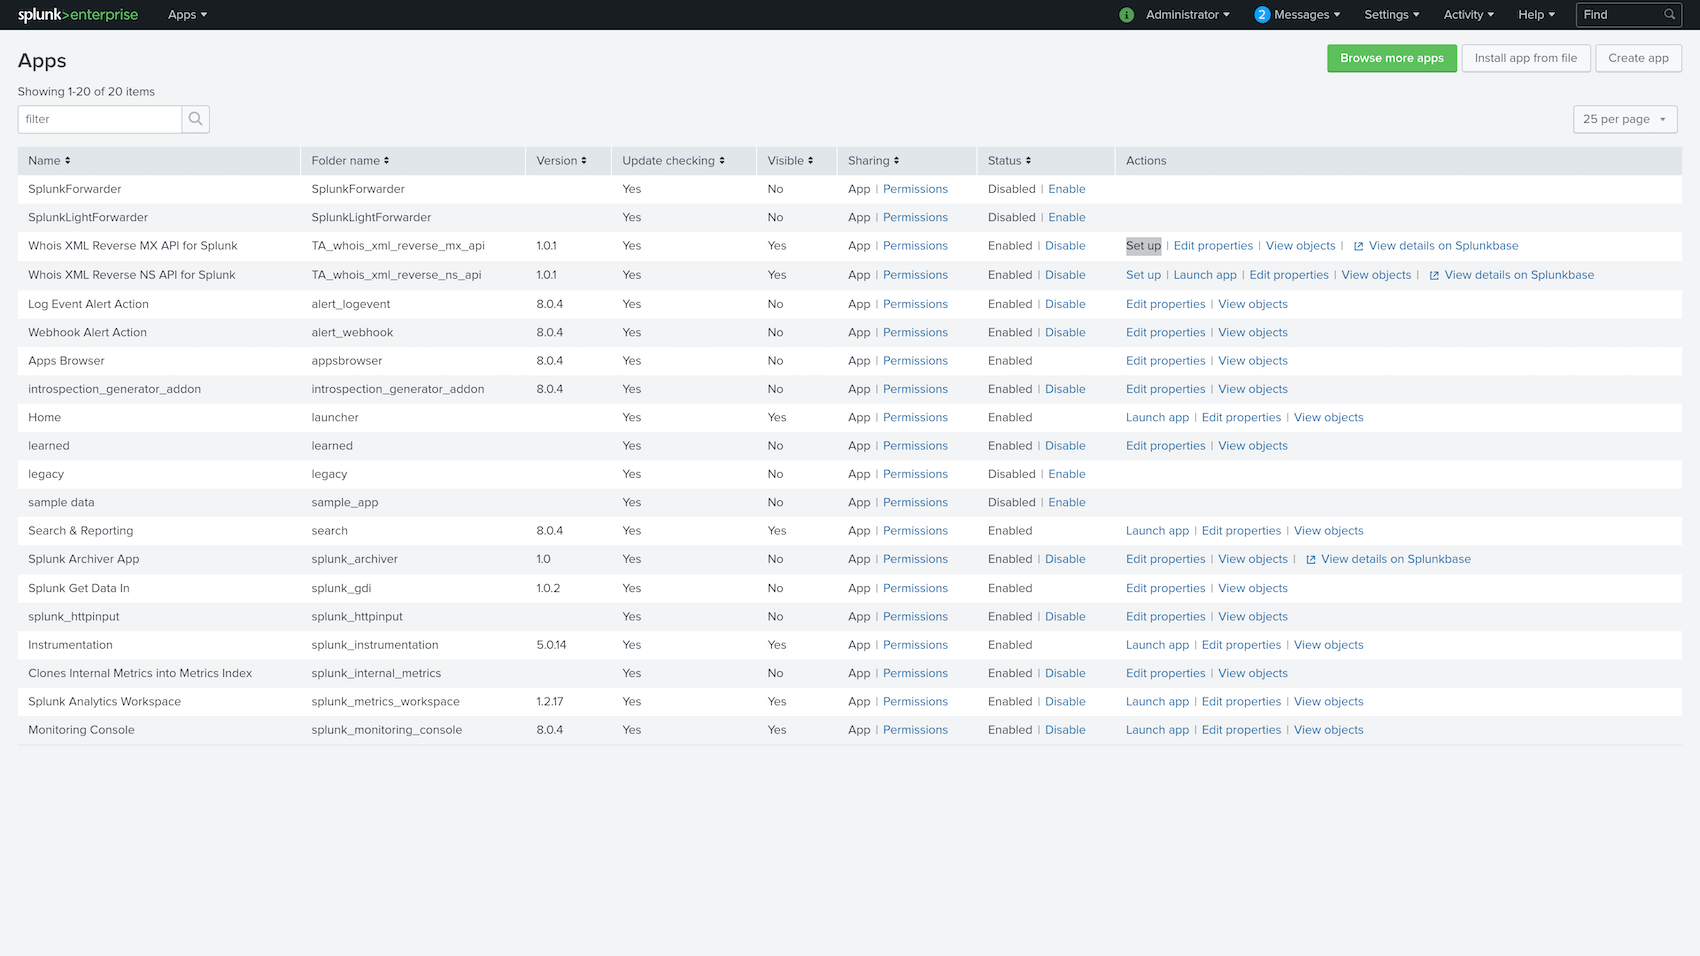Sort by the Folder name column
This screenshot has height=956, width=1700.
[350, 161]
